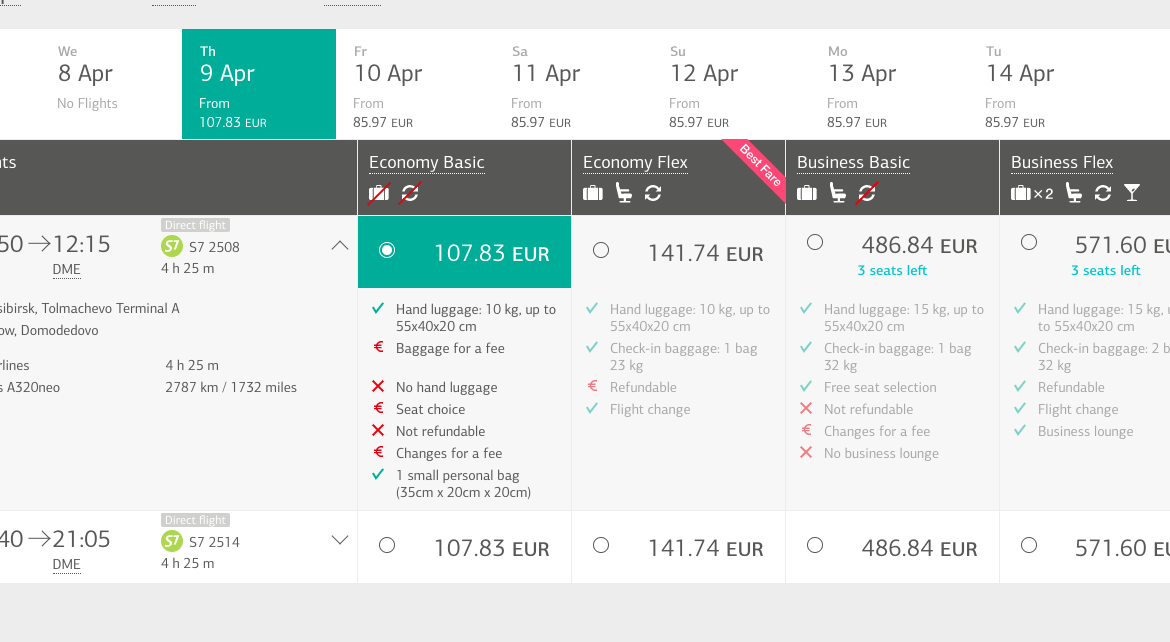Viewport: 1170px width, 642px height.
Task: Click the exchange arrows icon under Business Flex
Action: pyautogui.click(x=1103, y=193)
